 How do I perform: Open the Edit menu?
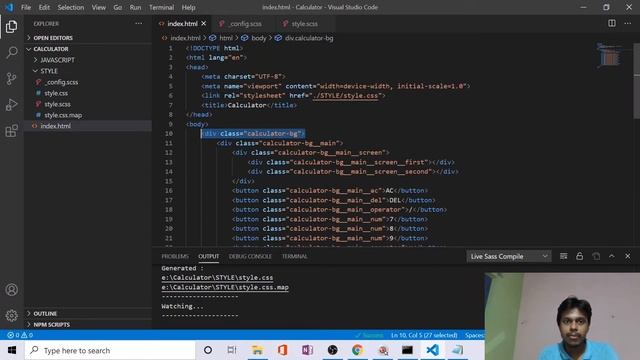44,7
